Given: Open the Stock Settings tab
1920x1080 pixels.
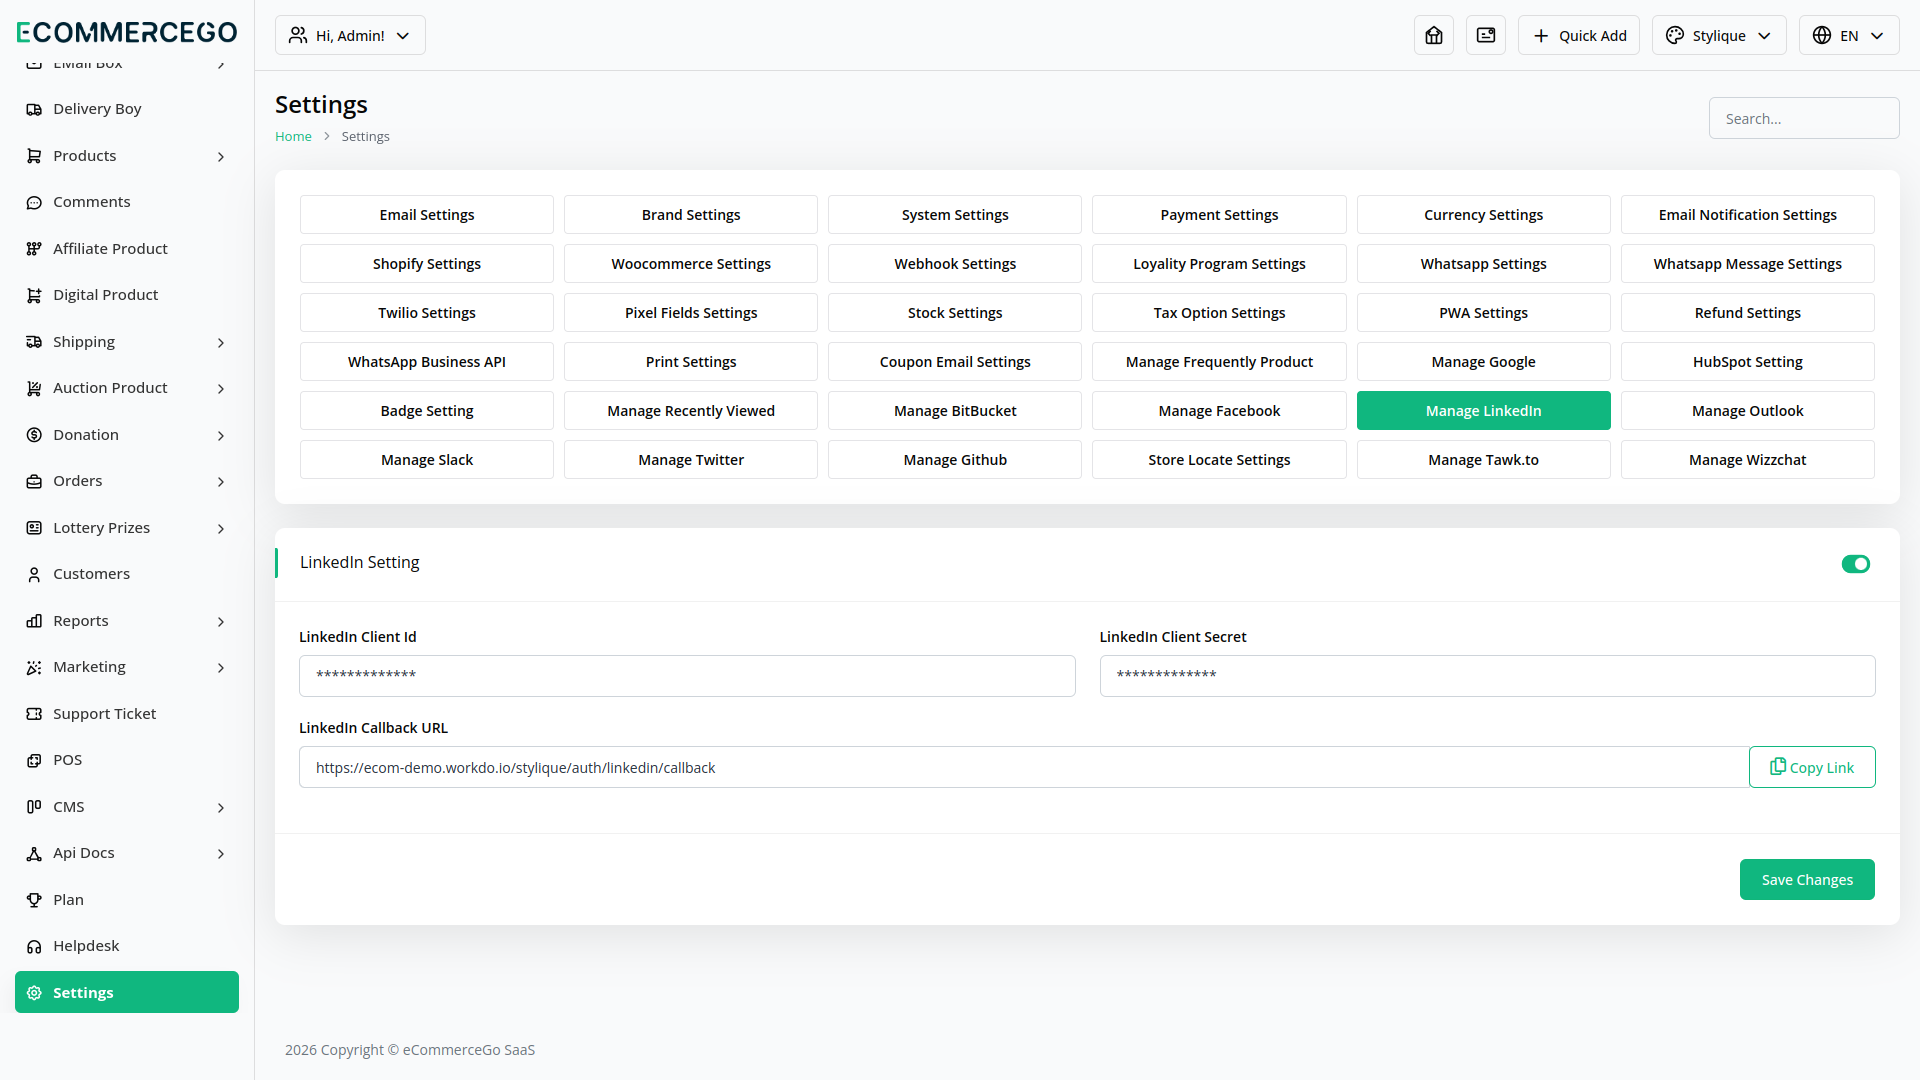Looking at the screenshot, I should (955, 313).
